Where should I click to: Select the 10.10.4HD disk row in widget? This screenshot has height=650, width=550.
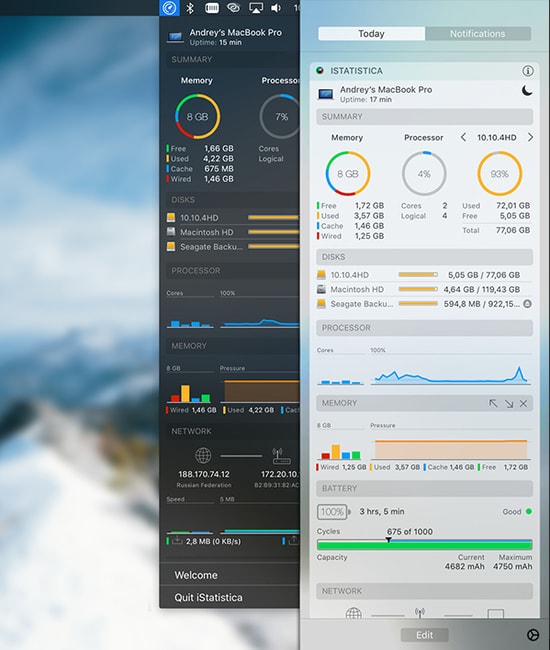tap(424, 275)
